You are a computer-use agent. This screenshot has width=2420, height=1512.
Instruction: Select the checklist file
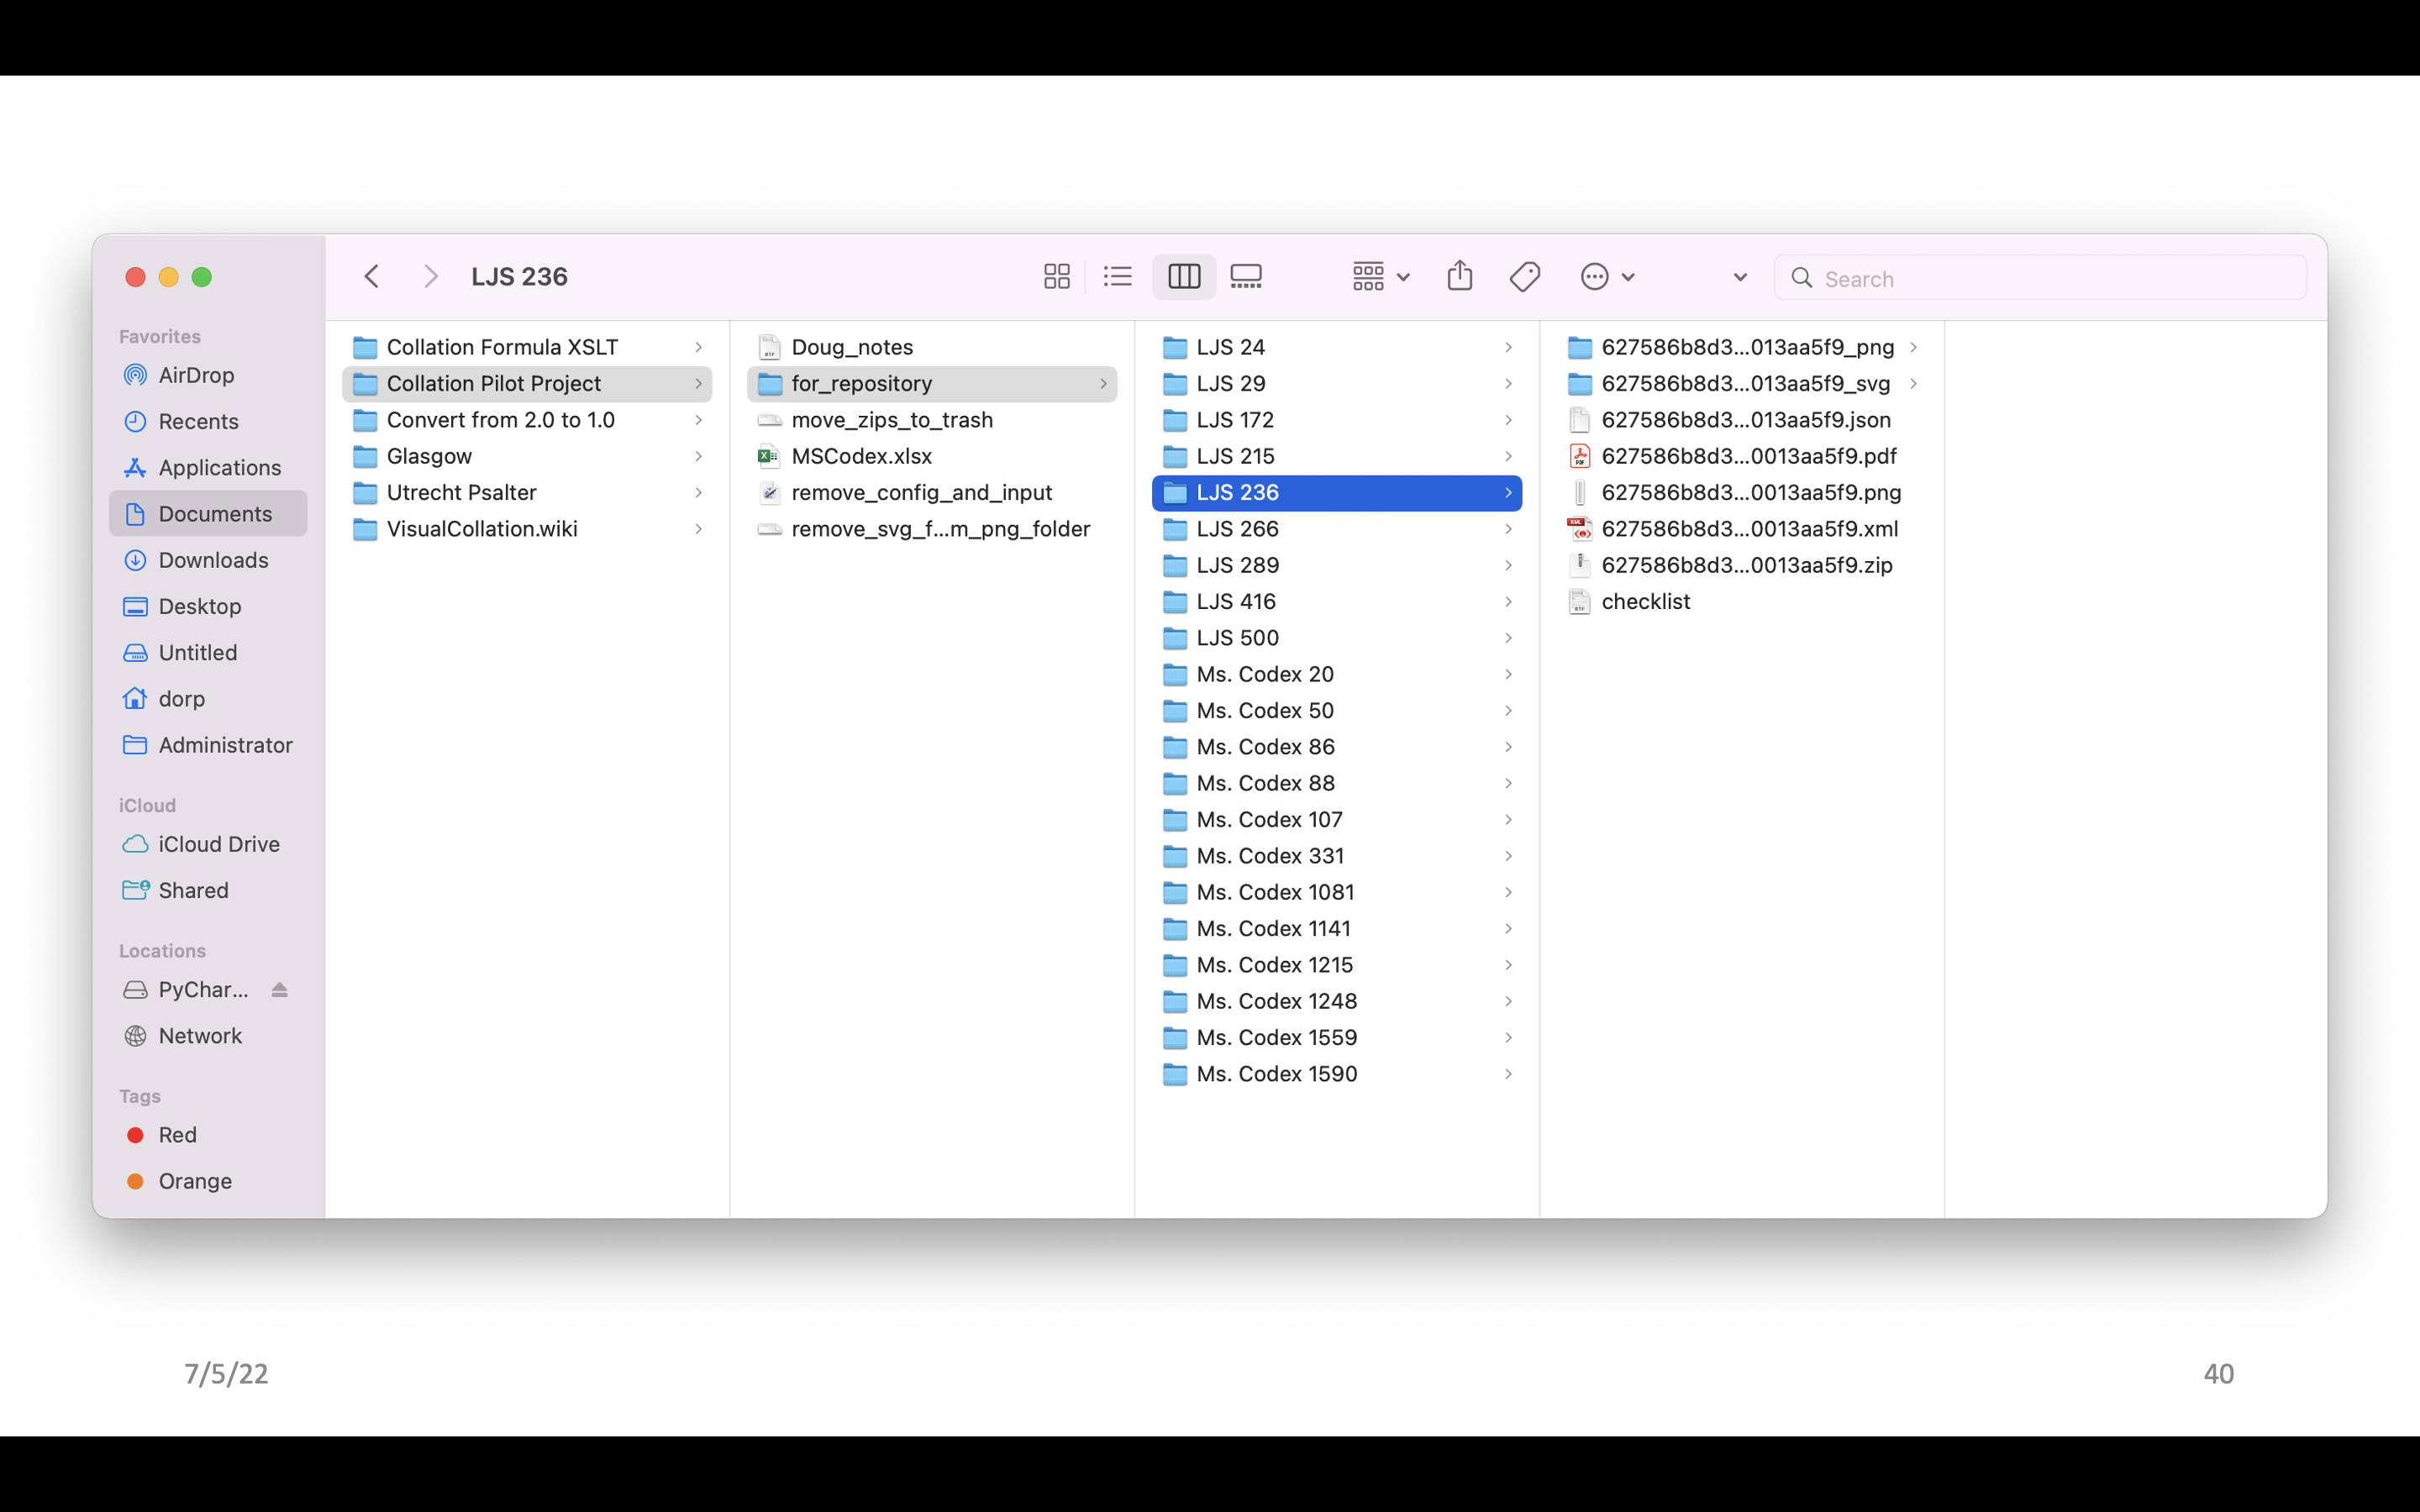(x=1742, y=602)
